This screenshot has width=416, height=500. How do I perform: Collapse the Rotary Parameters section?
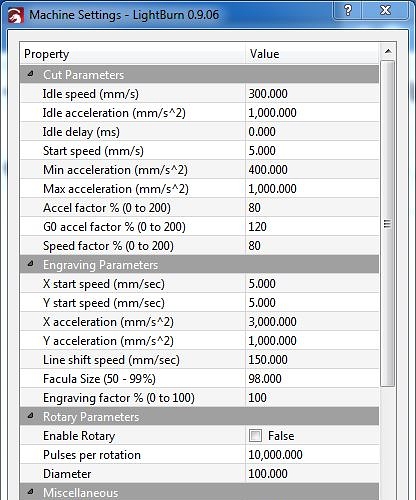click(30, 416)
